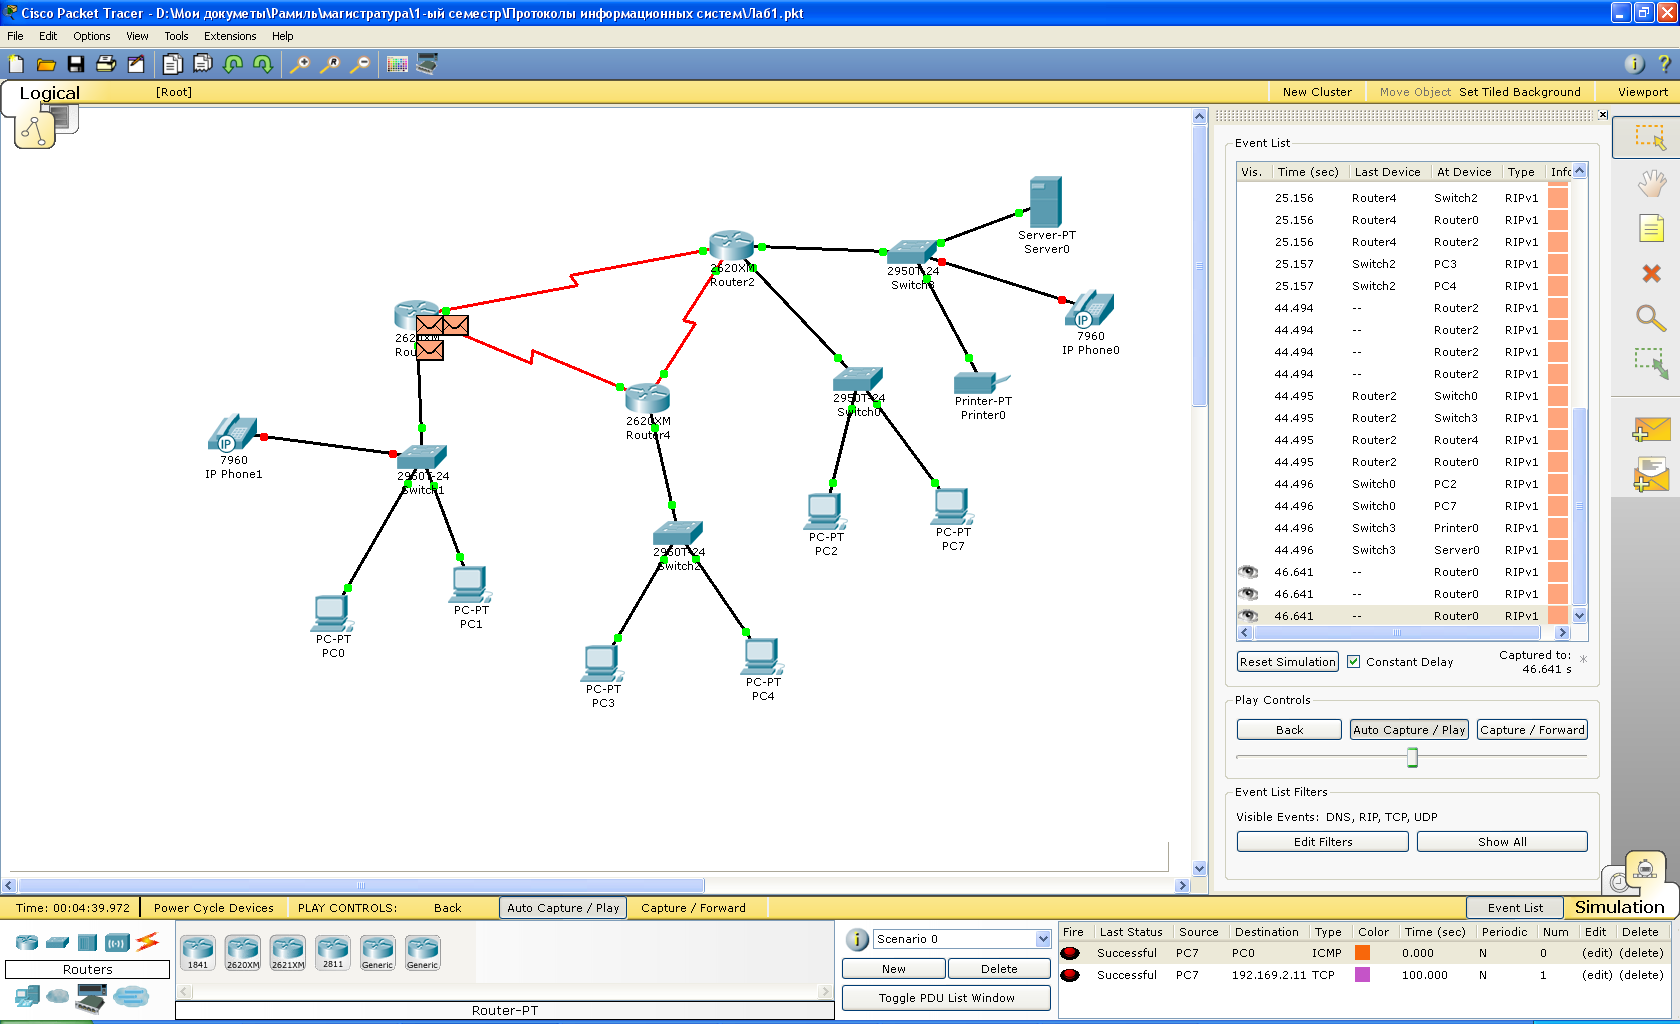Click Capture / Forward in Play Controls
This screenshot has height=1024, width=1680.
pos(1532,730)
